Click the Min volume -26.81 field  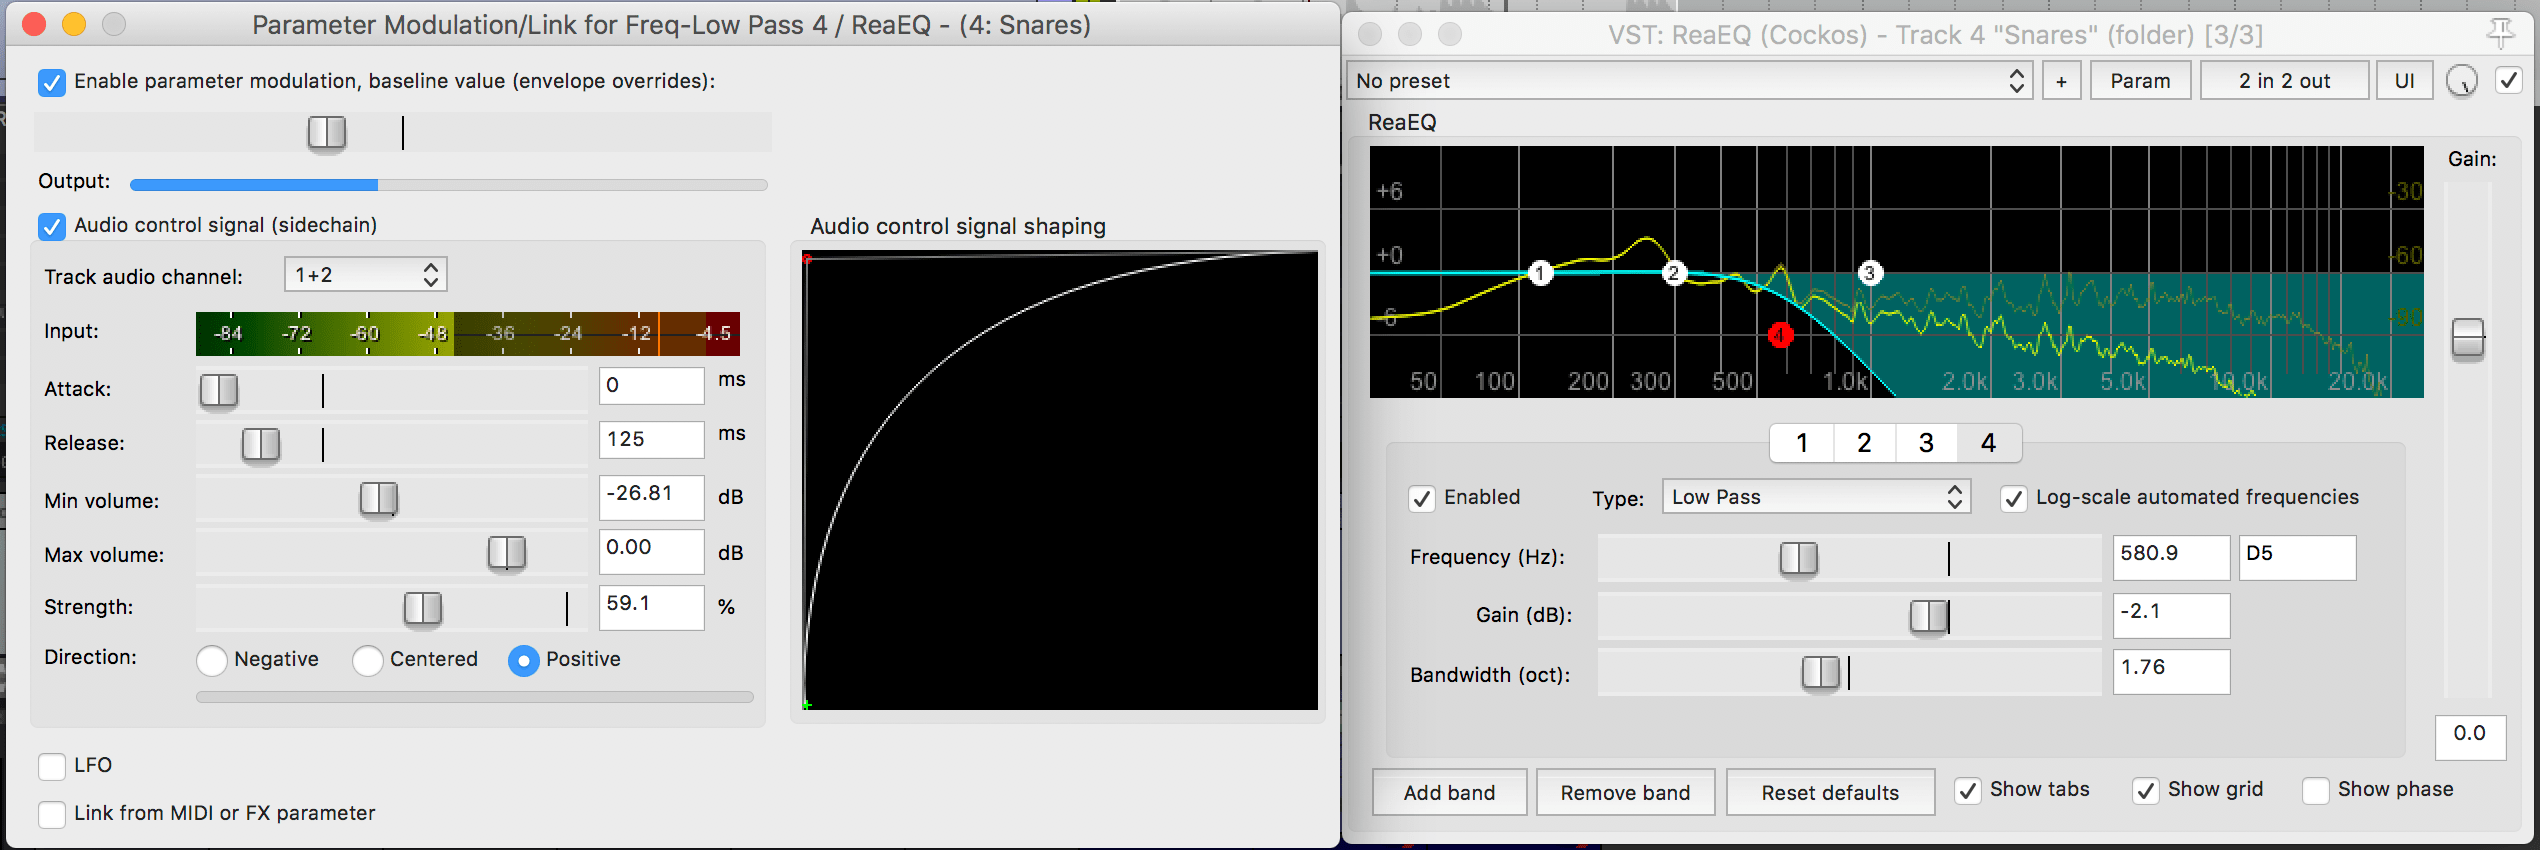click(x=652, y=497)
